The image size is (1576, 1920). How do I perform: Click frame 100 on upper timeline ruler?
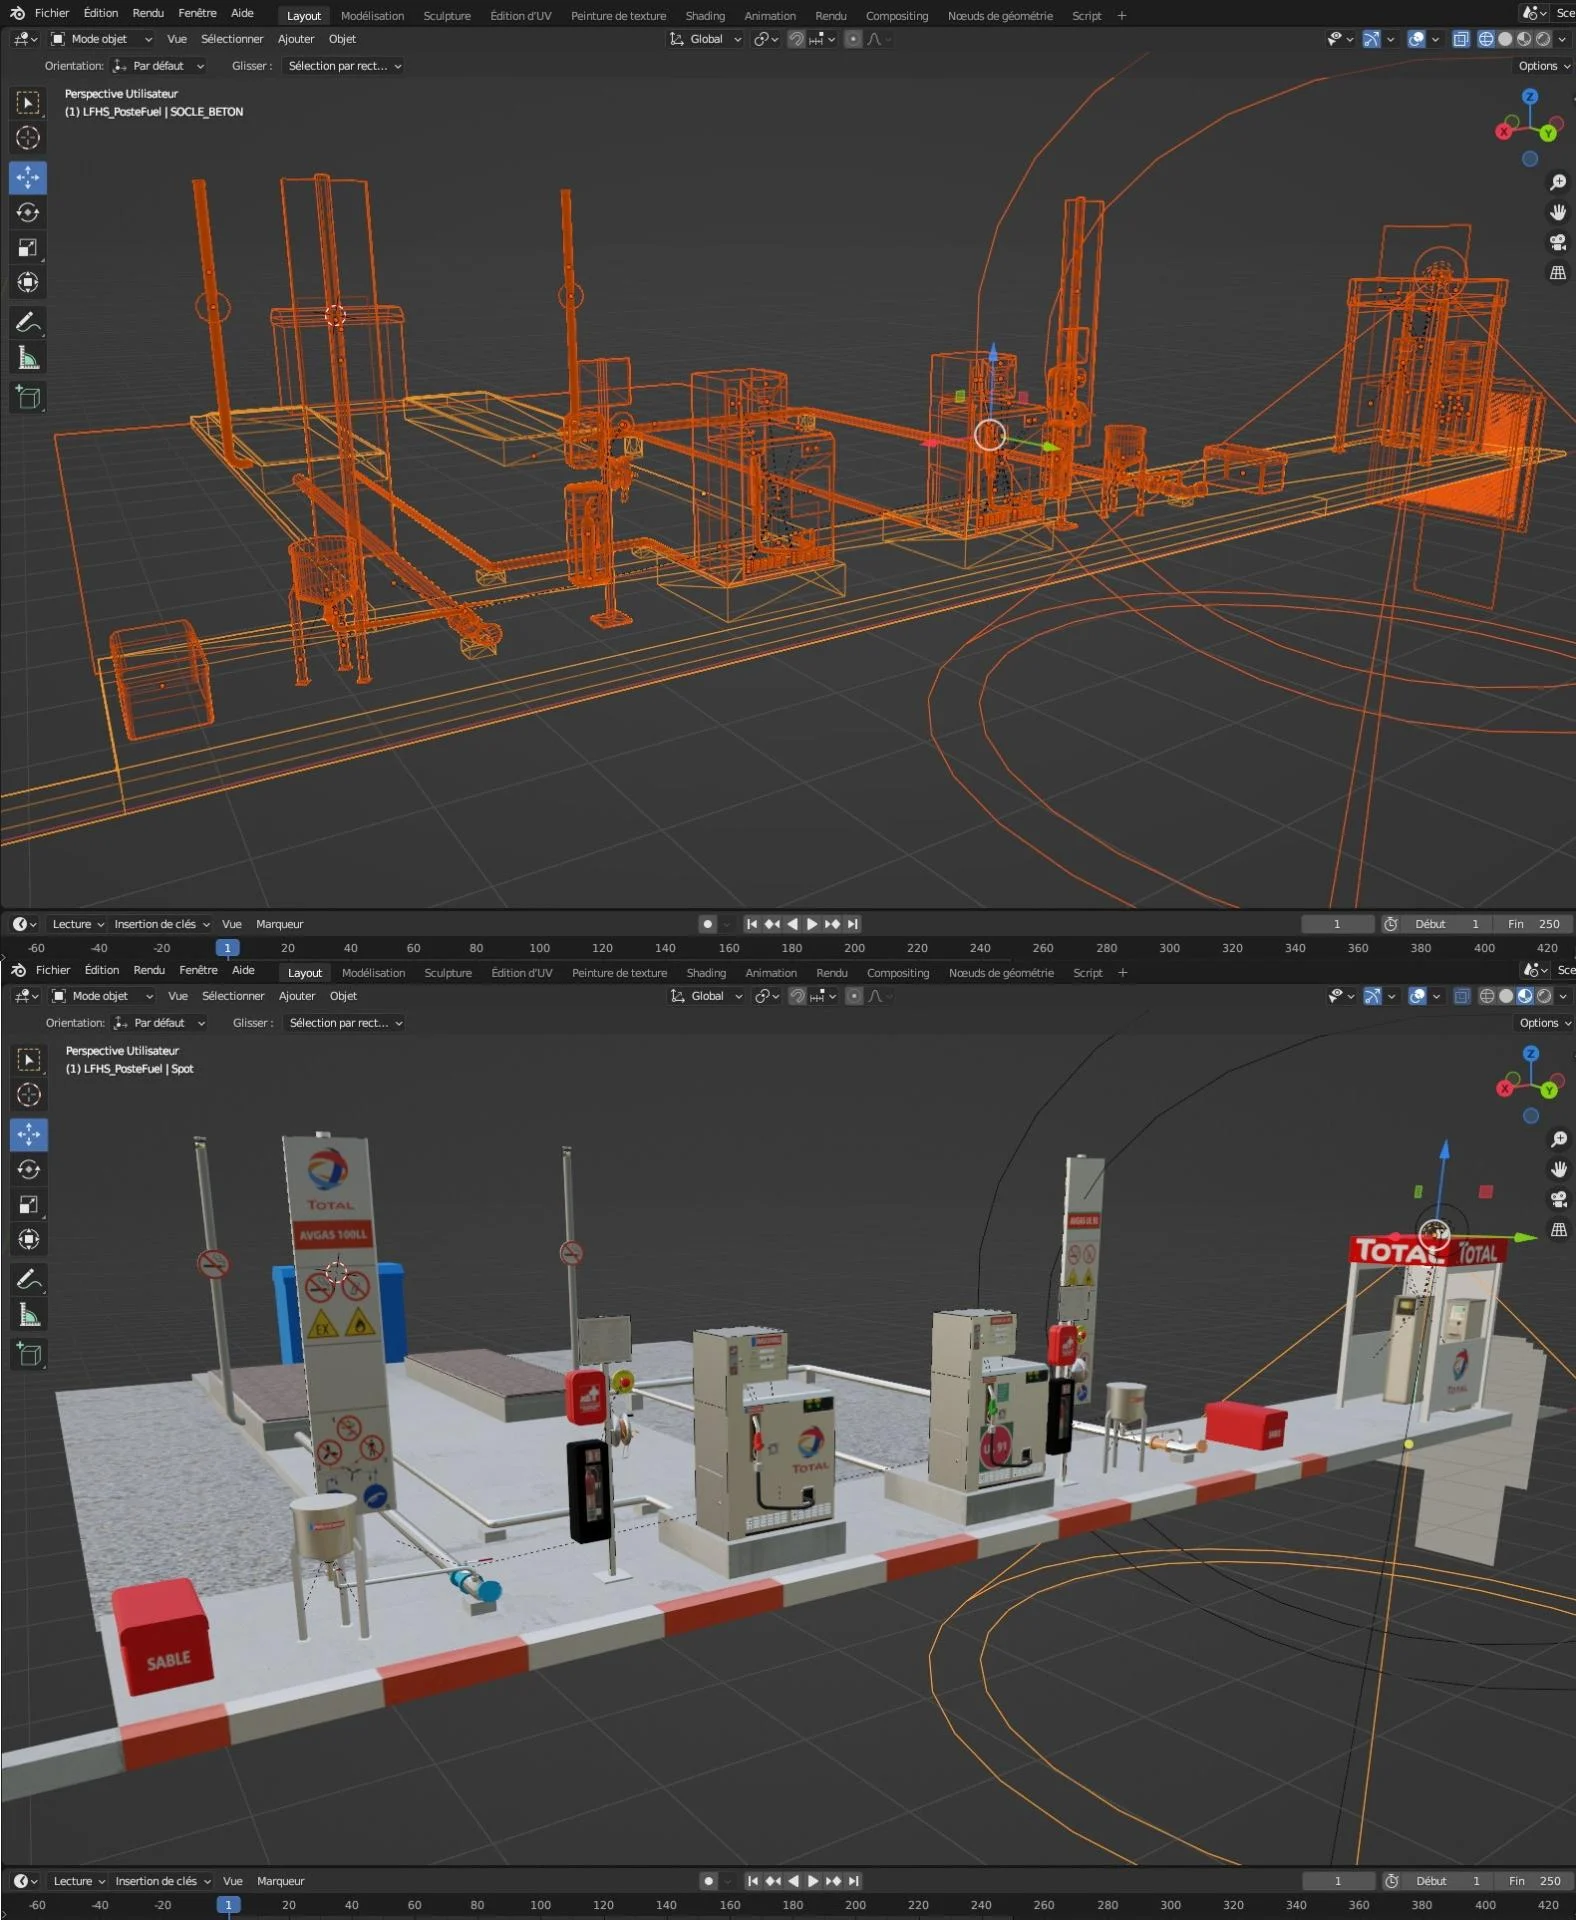[539, 948]
